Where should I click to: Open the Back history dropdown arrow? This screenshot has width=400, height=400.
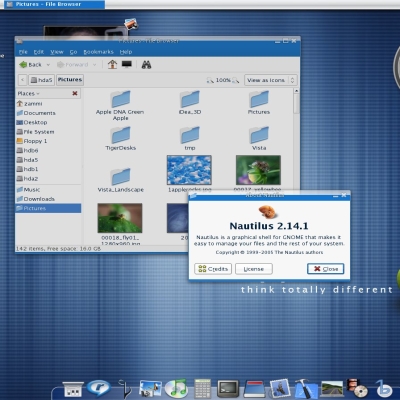point(48,65)
